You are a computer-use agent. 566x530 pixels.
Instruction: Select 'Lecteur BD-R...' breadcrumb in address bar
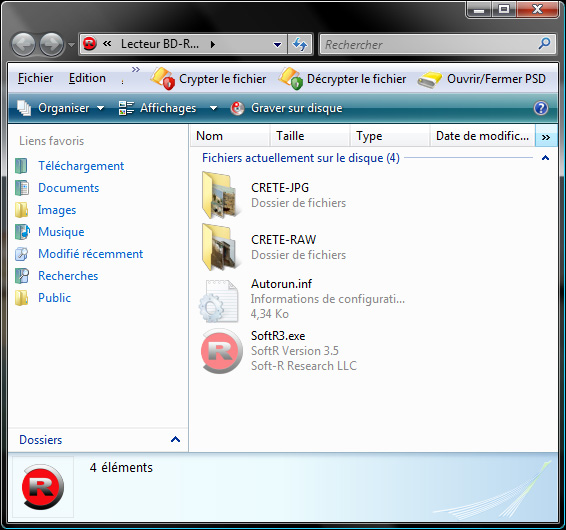[x=160, y=44]
